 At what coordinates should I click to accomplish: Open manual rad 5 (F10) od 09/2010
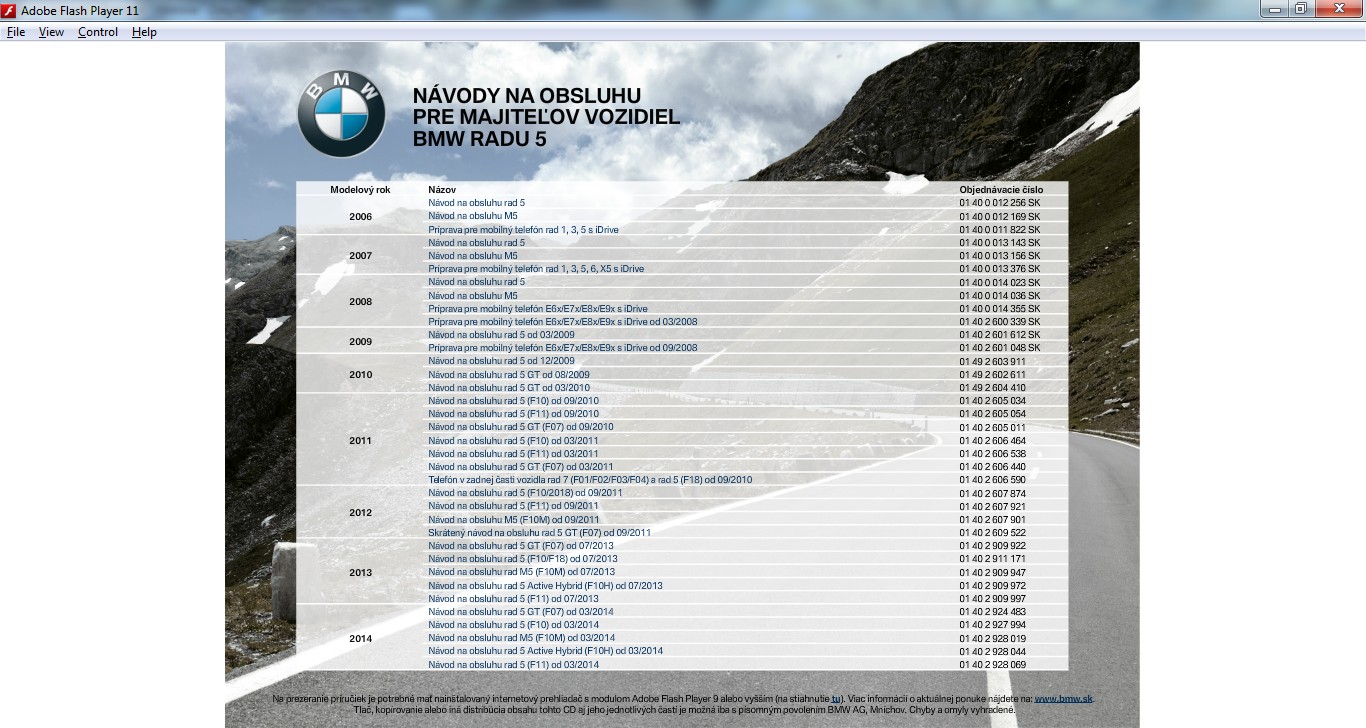pos(513,401)
